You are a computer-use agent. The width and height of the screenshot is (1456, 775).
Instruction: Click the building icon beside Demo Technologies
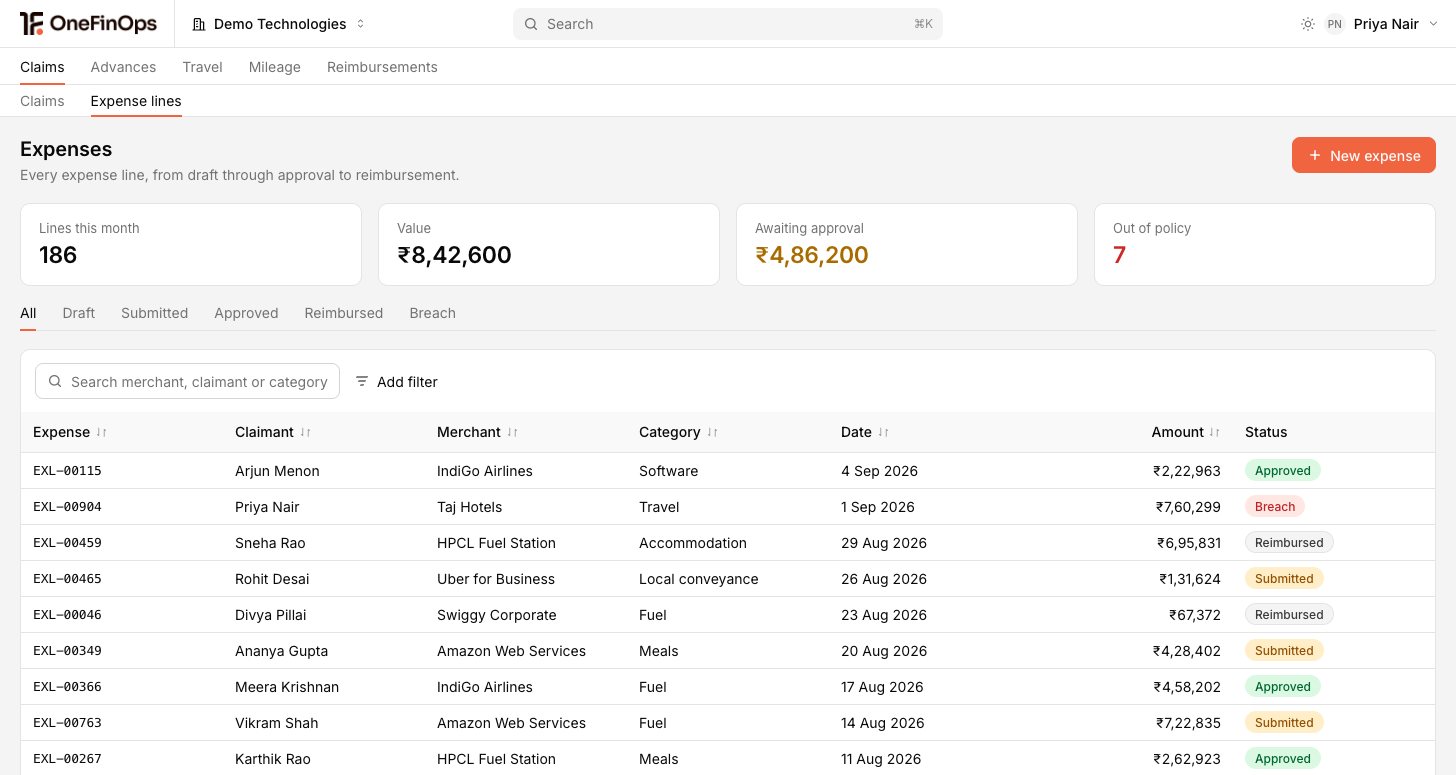coord(199,24)
